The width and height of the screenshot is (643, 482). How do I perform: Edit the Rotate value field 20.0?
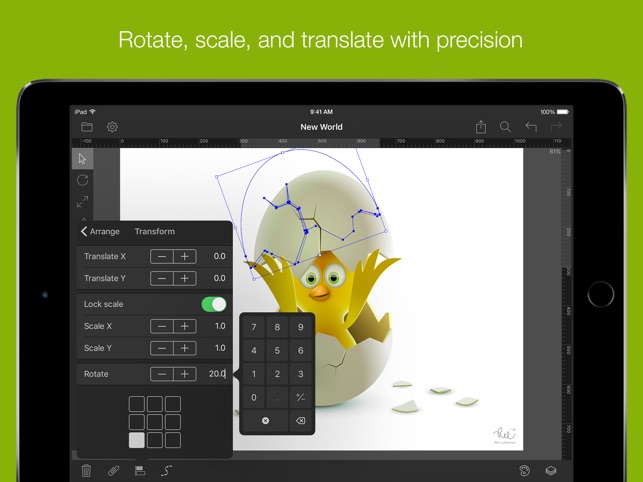tap(217, 374)
